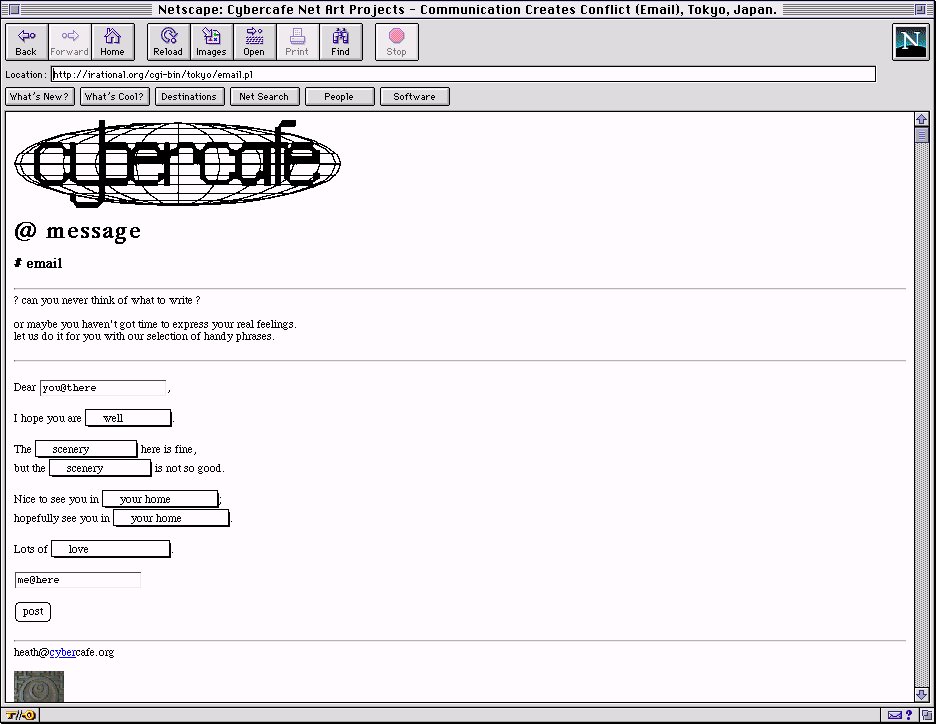Open the Home page button
Image resolution: width=936 pixels, height=724 pixels.
point(112,42)
